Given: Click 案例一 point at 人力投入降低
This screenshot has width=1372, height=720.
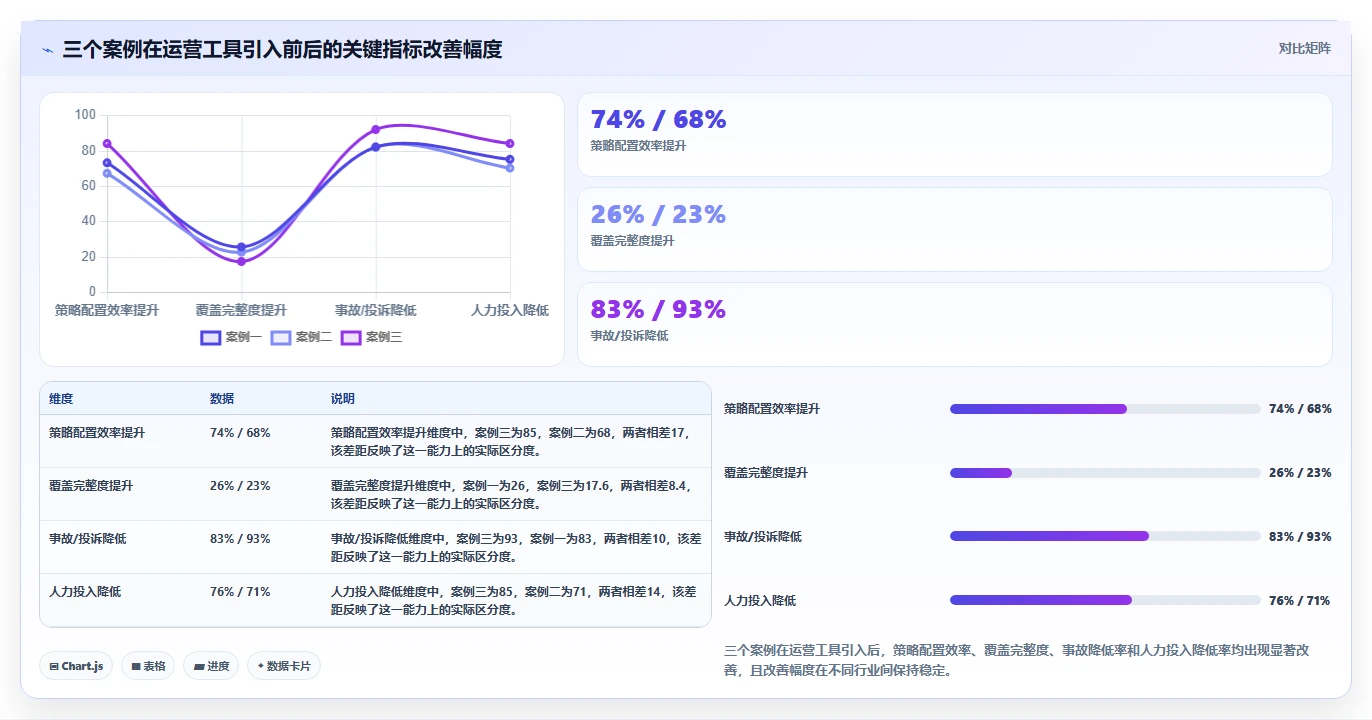Looking at the screenshot, I should 510,159.
